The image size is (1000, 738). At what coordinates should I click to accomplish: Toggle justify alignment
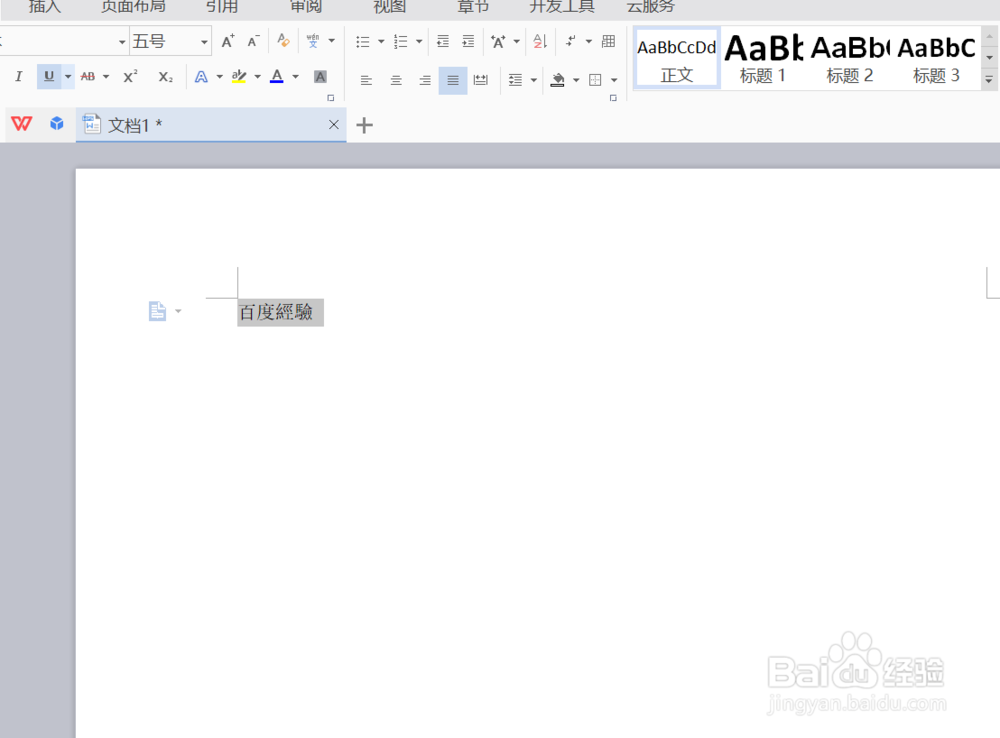453,80
